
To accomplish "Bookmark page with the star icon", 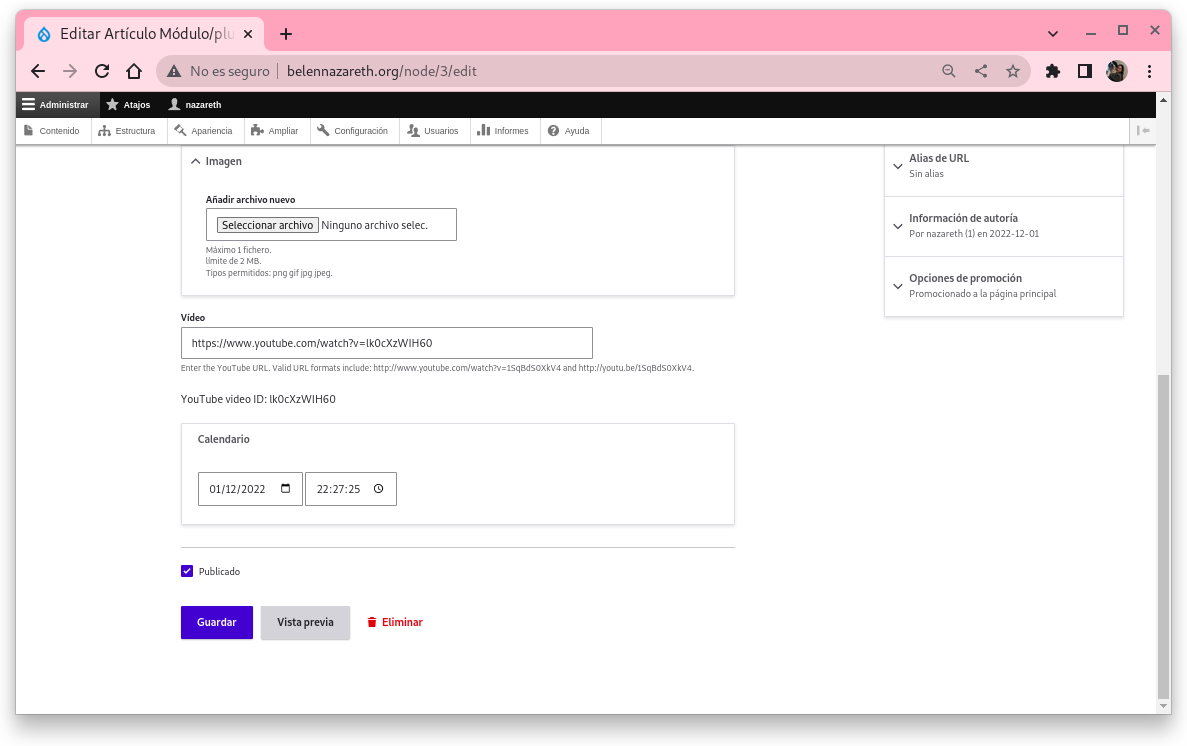I will (x=1013, y=71).
